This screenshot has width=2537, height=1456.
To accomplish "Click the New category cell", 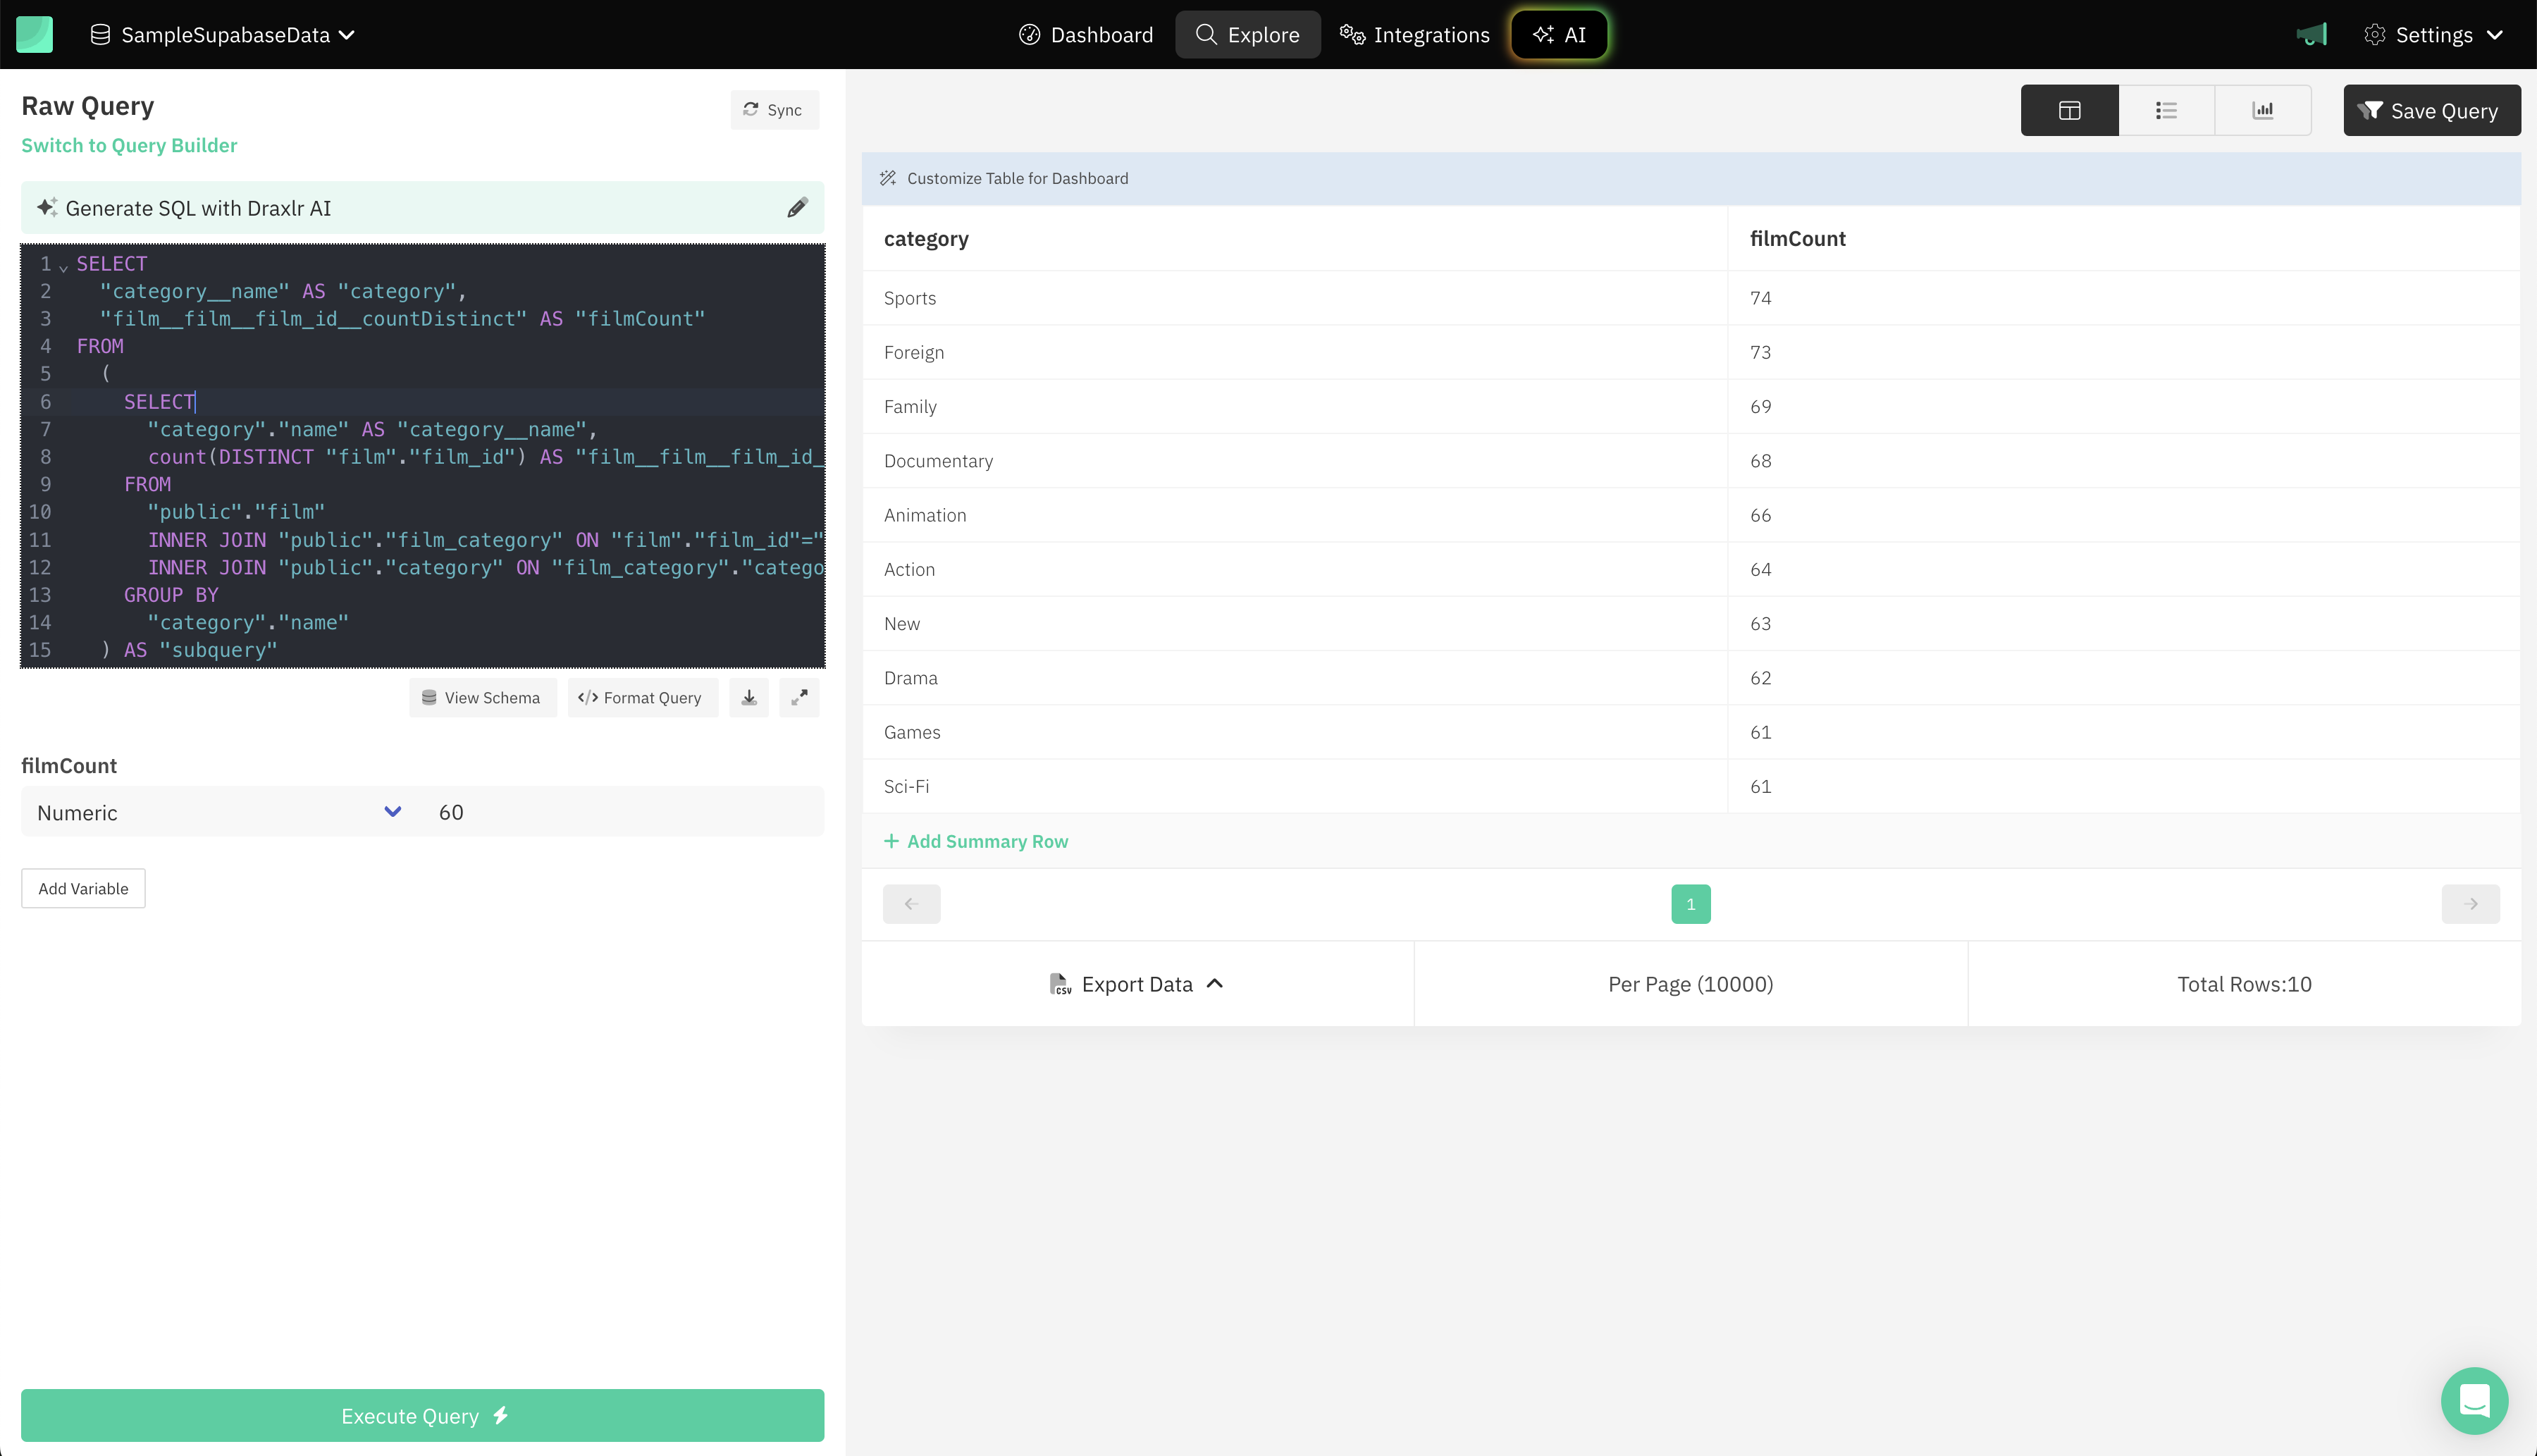I will tap(1294, 624).
